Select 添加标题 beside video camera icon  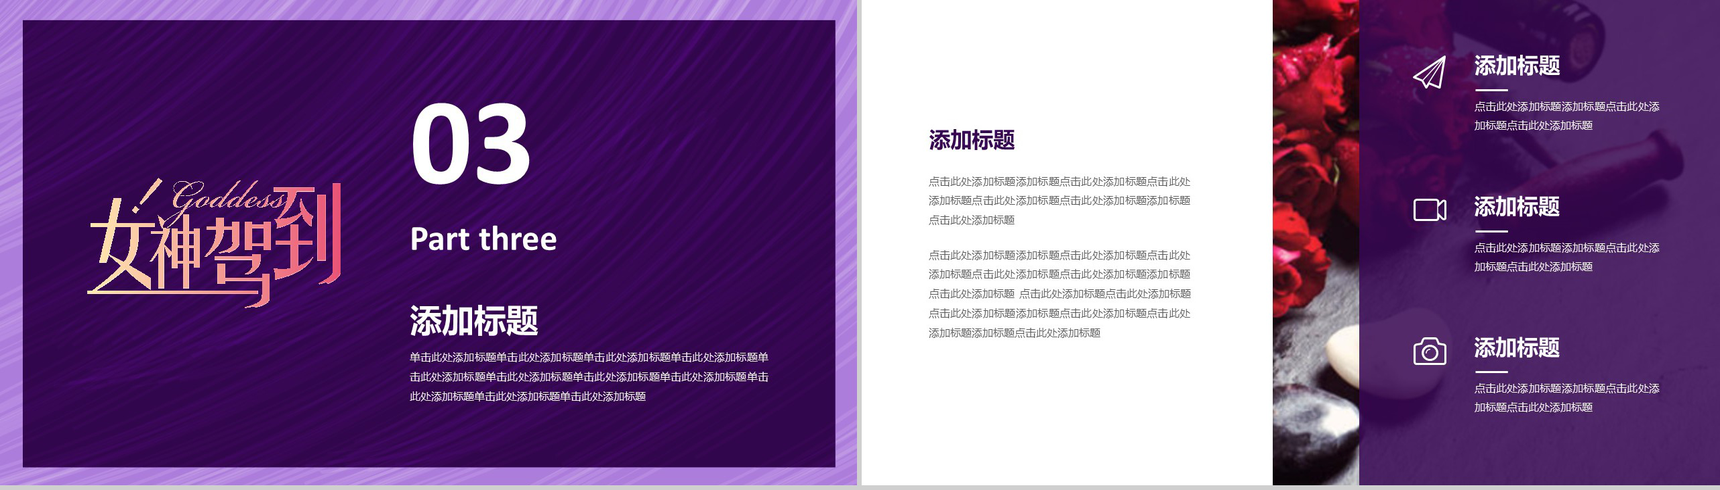tap(1517, 207)
